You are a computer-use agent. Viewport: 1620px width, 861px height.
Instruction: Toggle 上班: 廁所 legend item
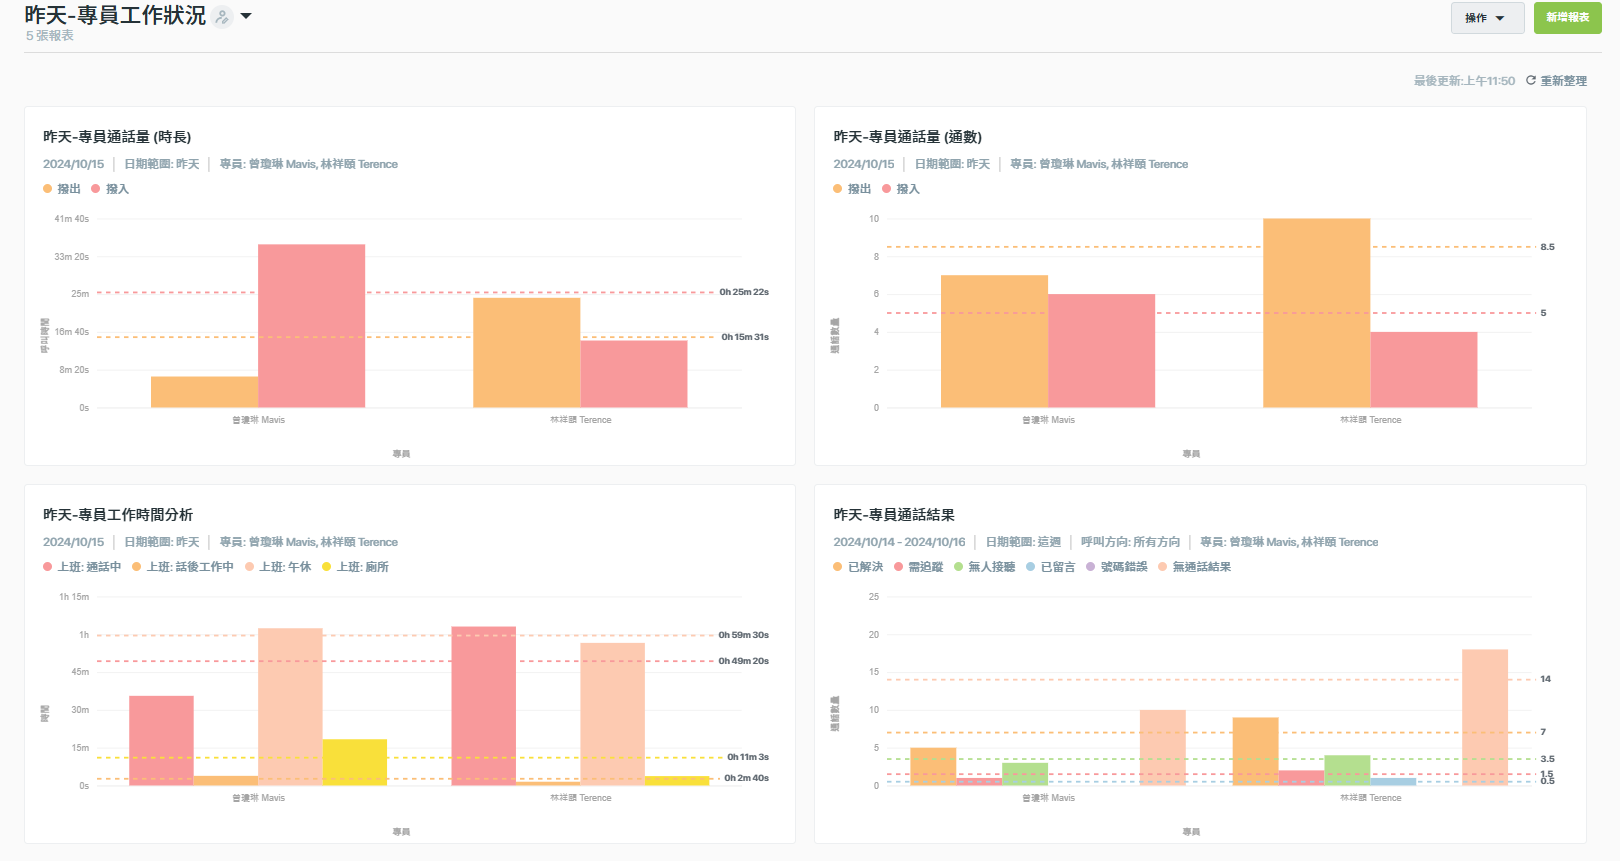(355, 567)
